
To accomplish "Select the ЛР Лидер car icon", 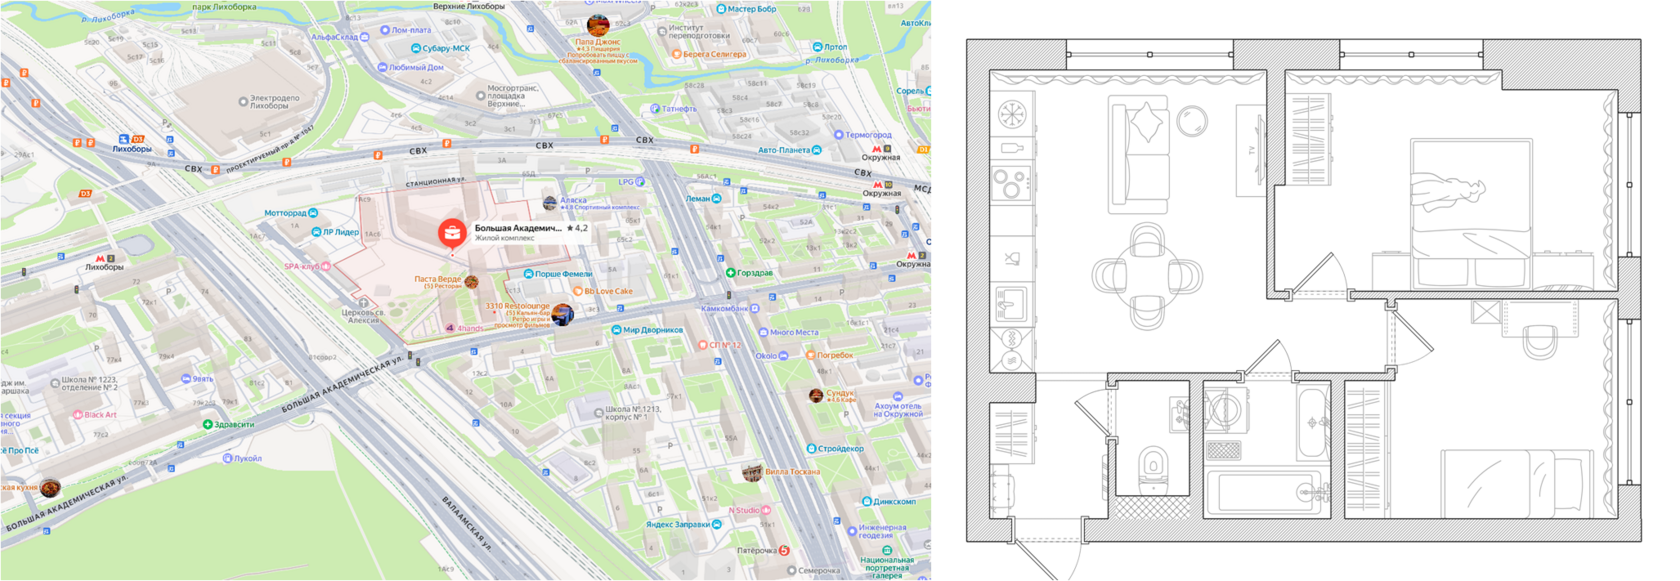I will point(317,232).
